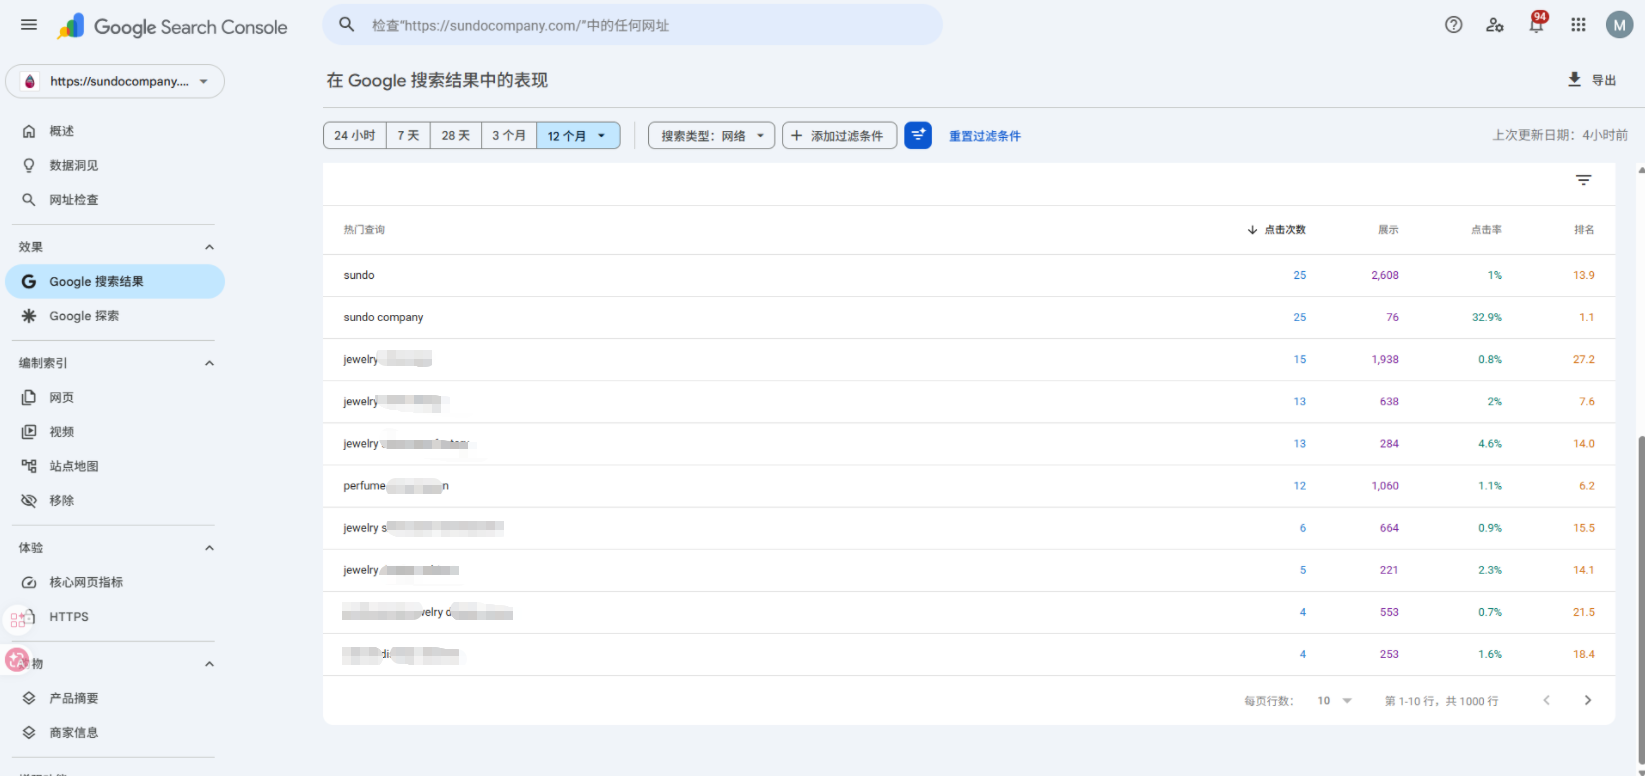Click the home icon for 概述
1645x776 pixels.
click(29, 131)
